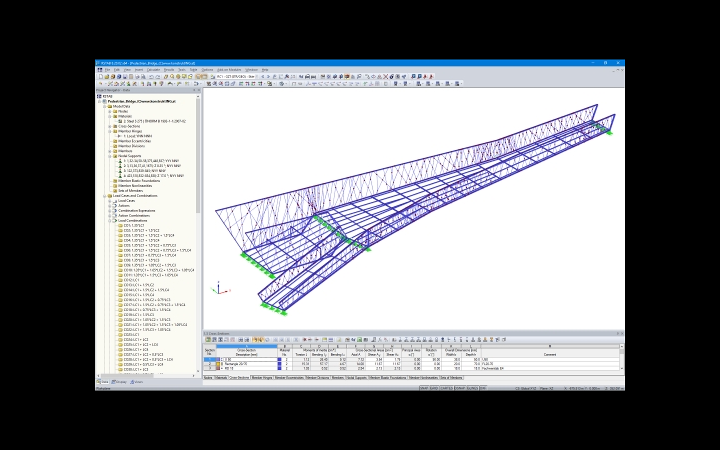
Task: Select Combination Expressions tree item
Action: pyautogui.click(x=136, y=211)
